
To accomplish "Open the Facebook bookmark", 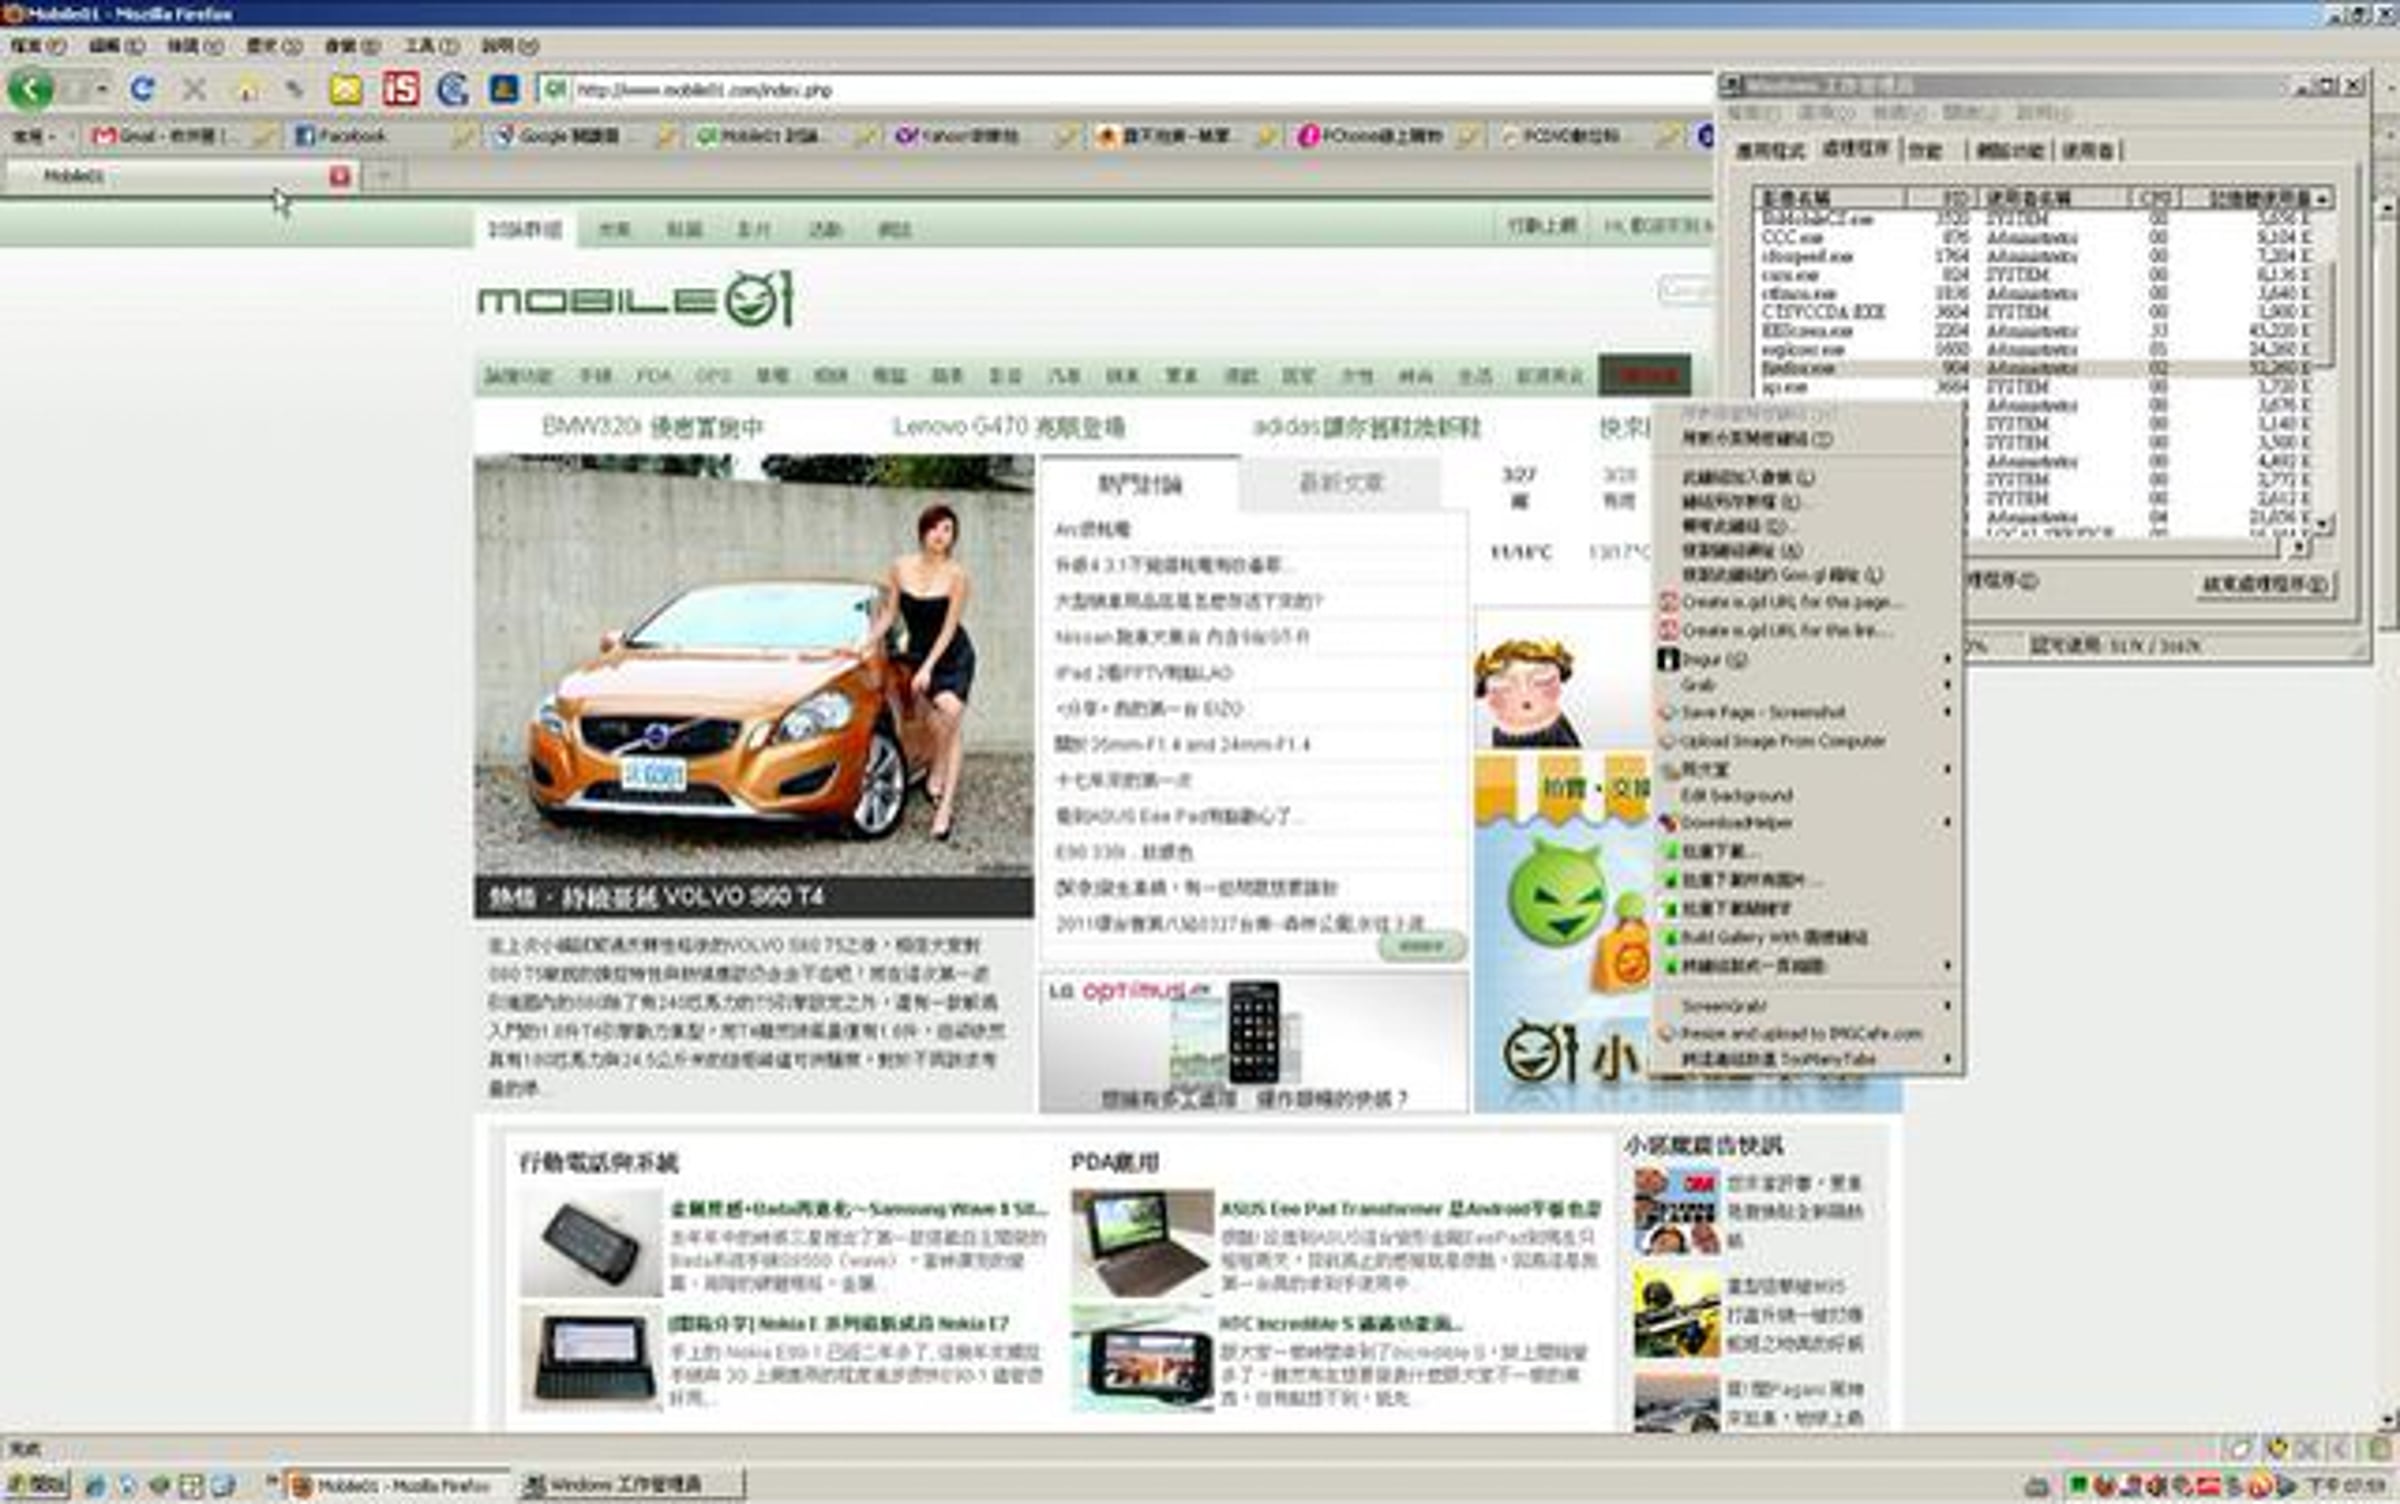I will 341,136.
